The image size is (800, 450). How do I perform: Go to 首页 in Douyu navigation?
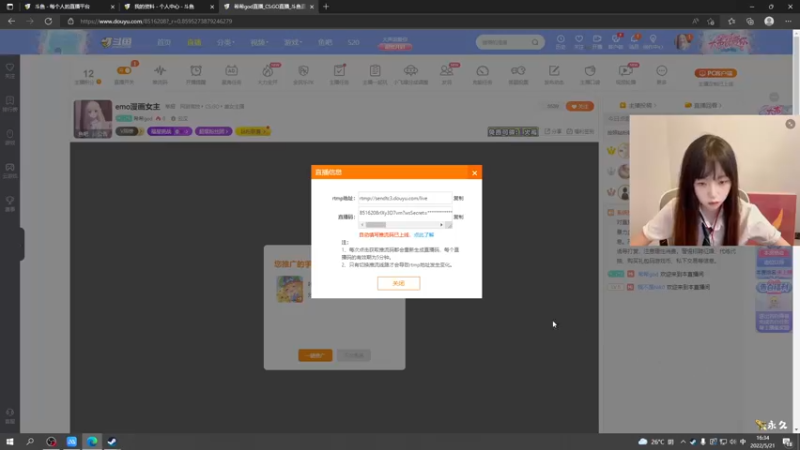pyautogui.click(x=164, y=42)
